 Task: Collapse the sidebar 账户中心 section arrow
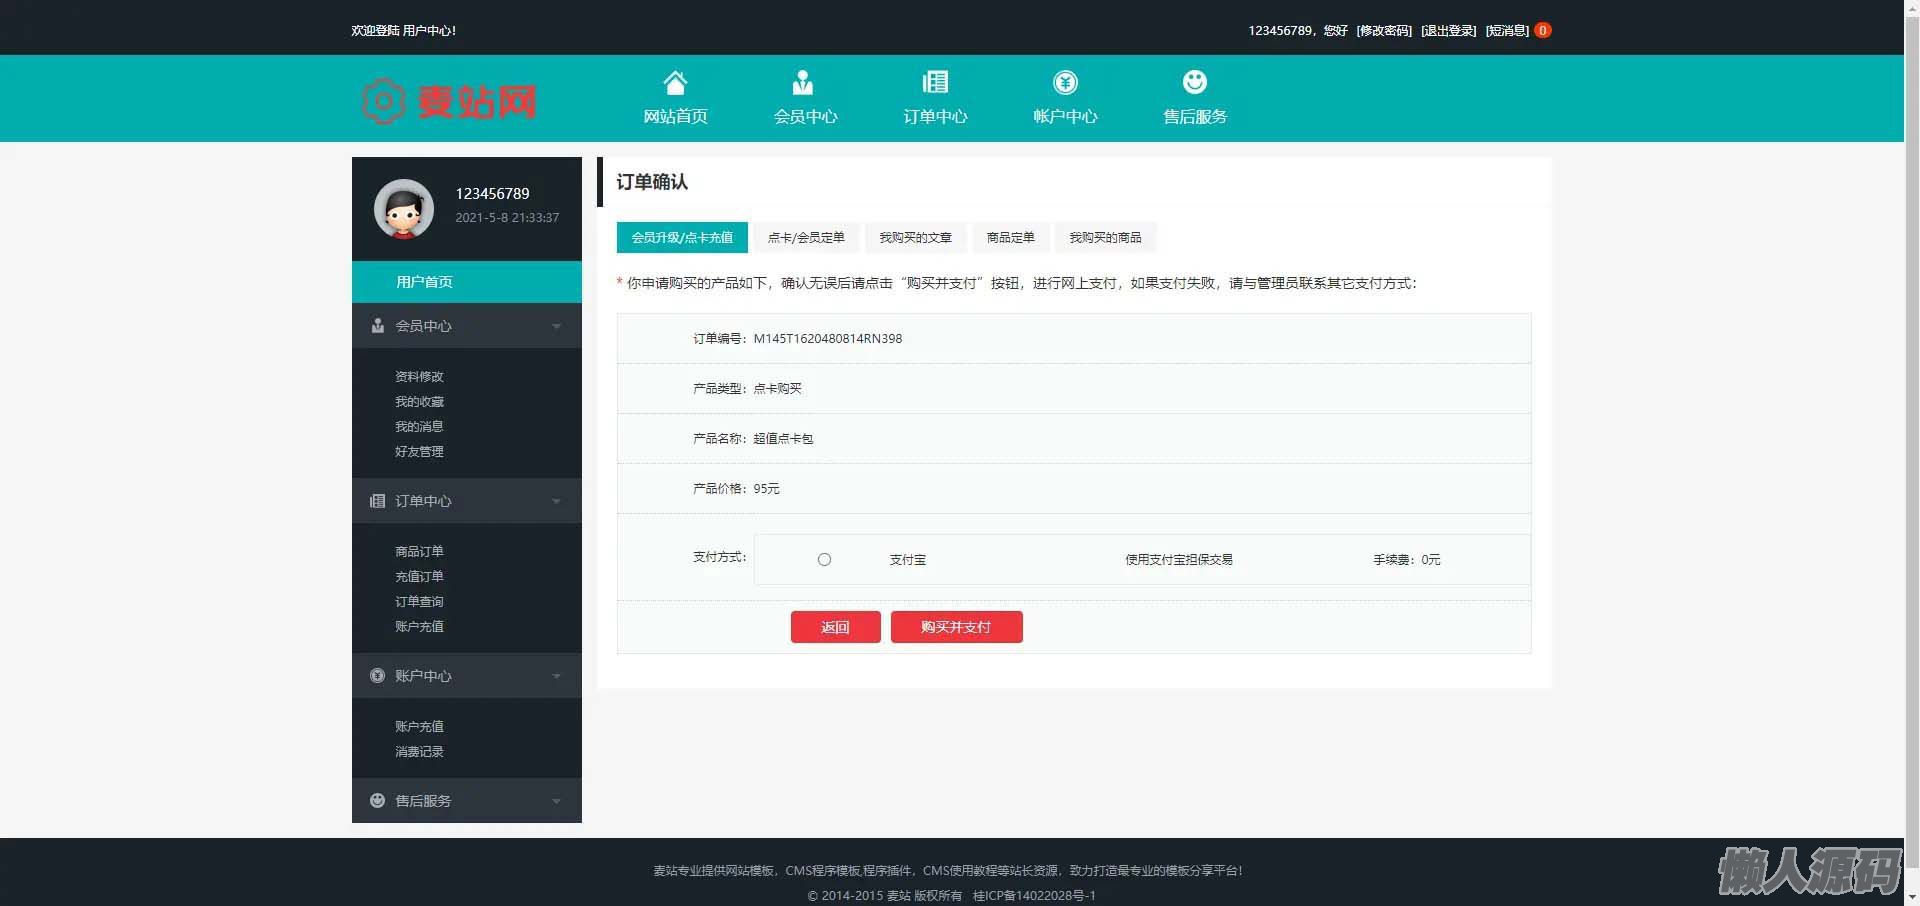coord(556,676)
